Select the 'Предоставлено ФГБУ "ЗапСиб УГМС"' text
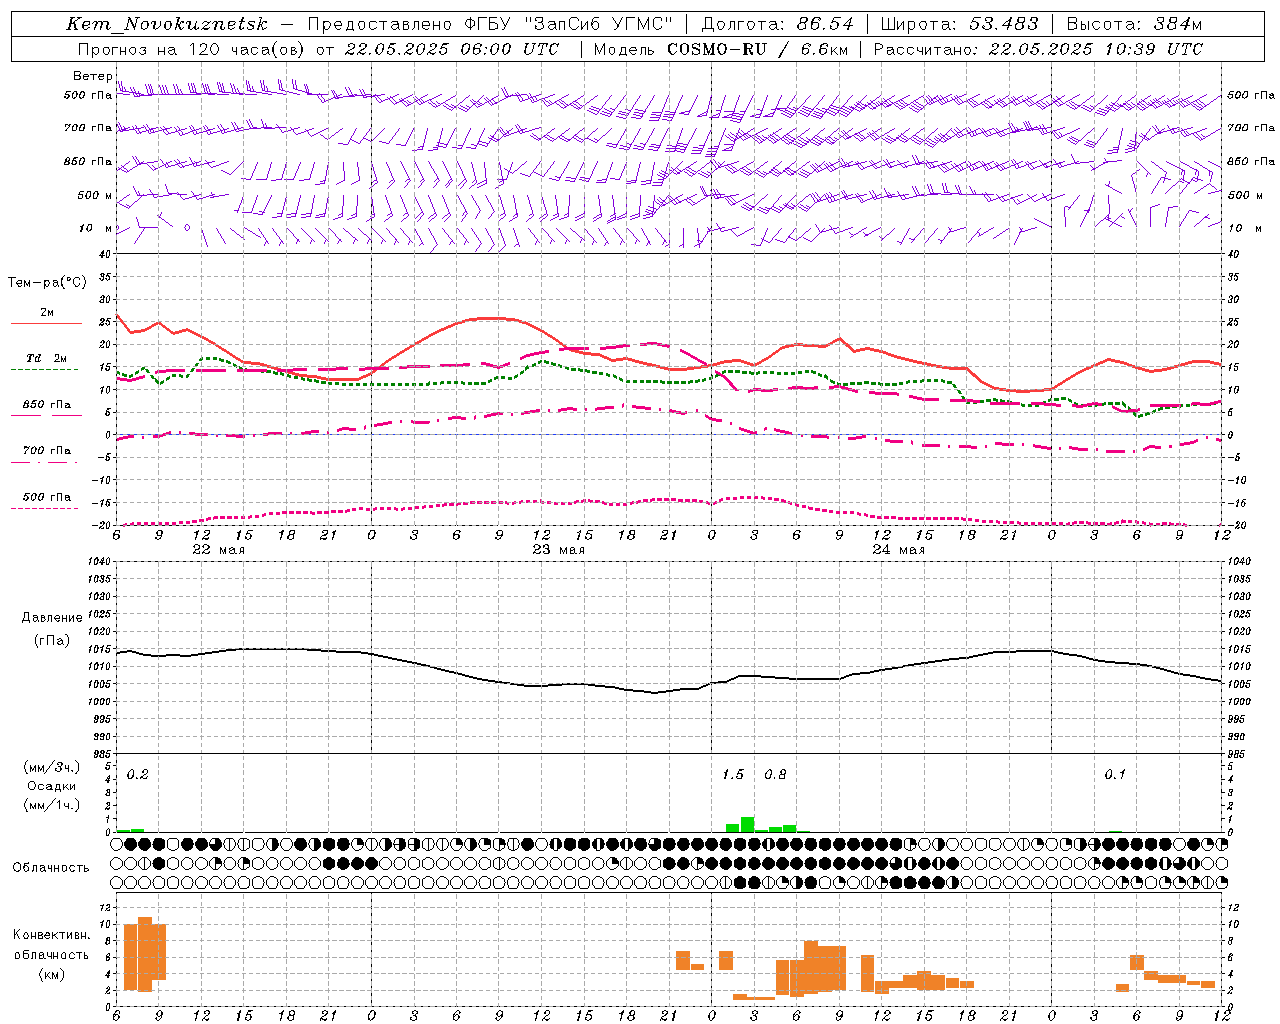This screenshot has height=1024, width=1280. click(x=490, y=24)
